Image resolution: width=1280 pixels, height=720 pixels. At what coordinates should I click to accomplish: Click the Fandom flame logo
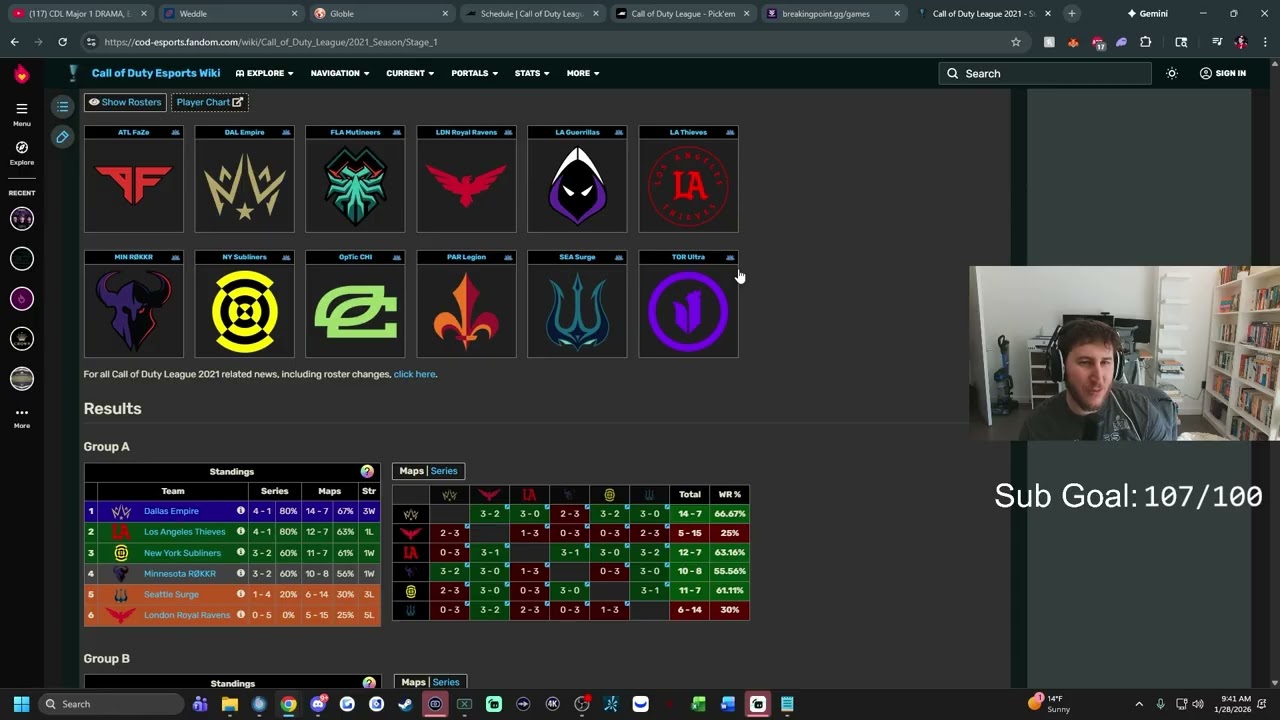coord(22,74)
